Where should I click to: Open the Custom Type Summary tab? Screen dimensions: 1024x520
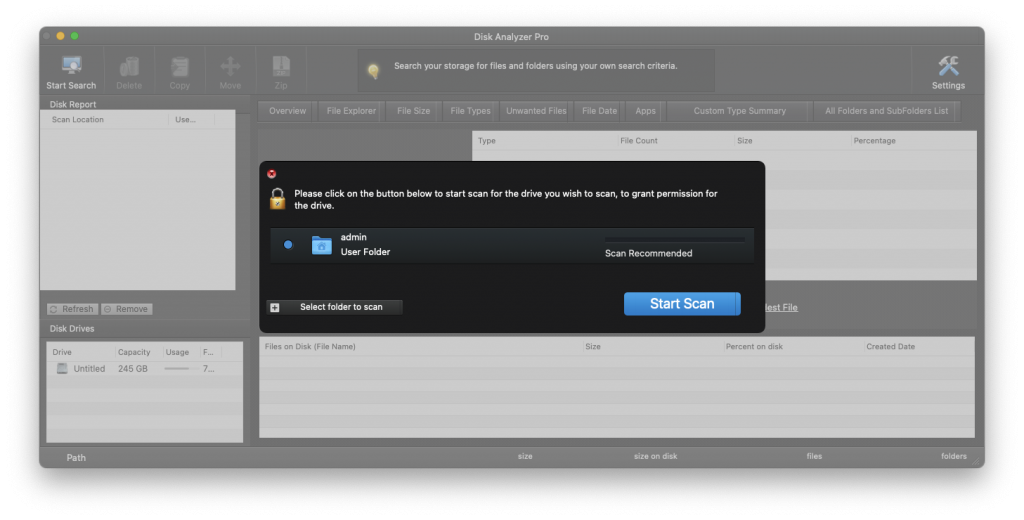(x=739, y=111)
